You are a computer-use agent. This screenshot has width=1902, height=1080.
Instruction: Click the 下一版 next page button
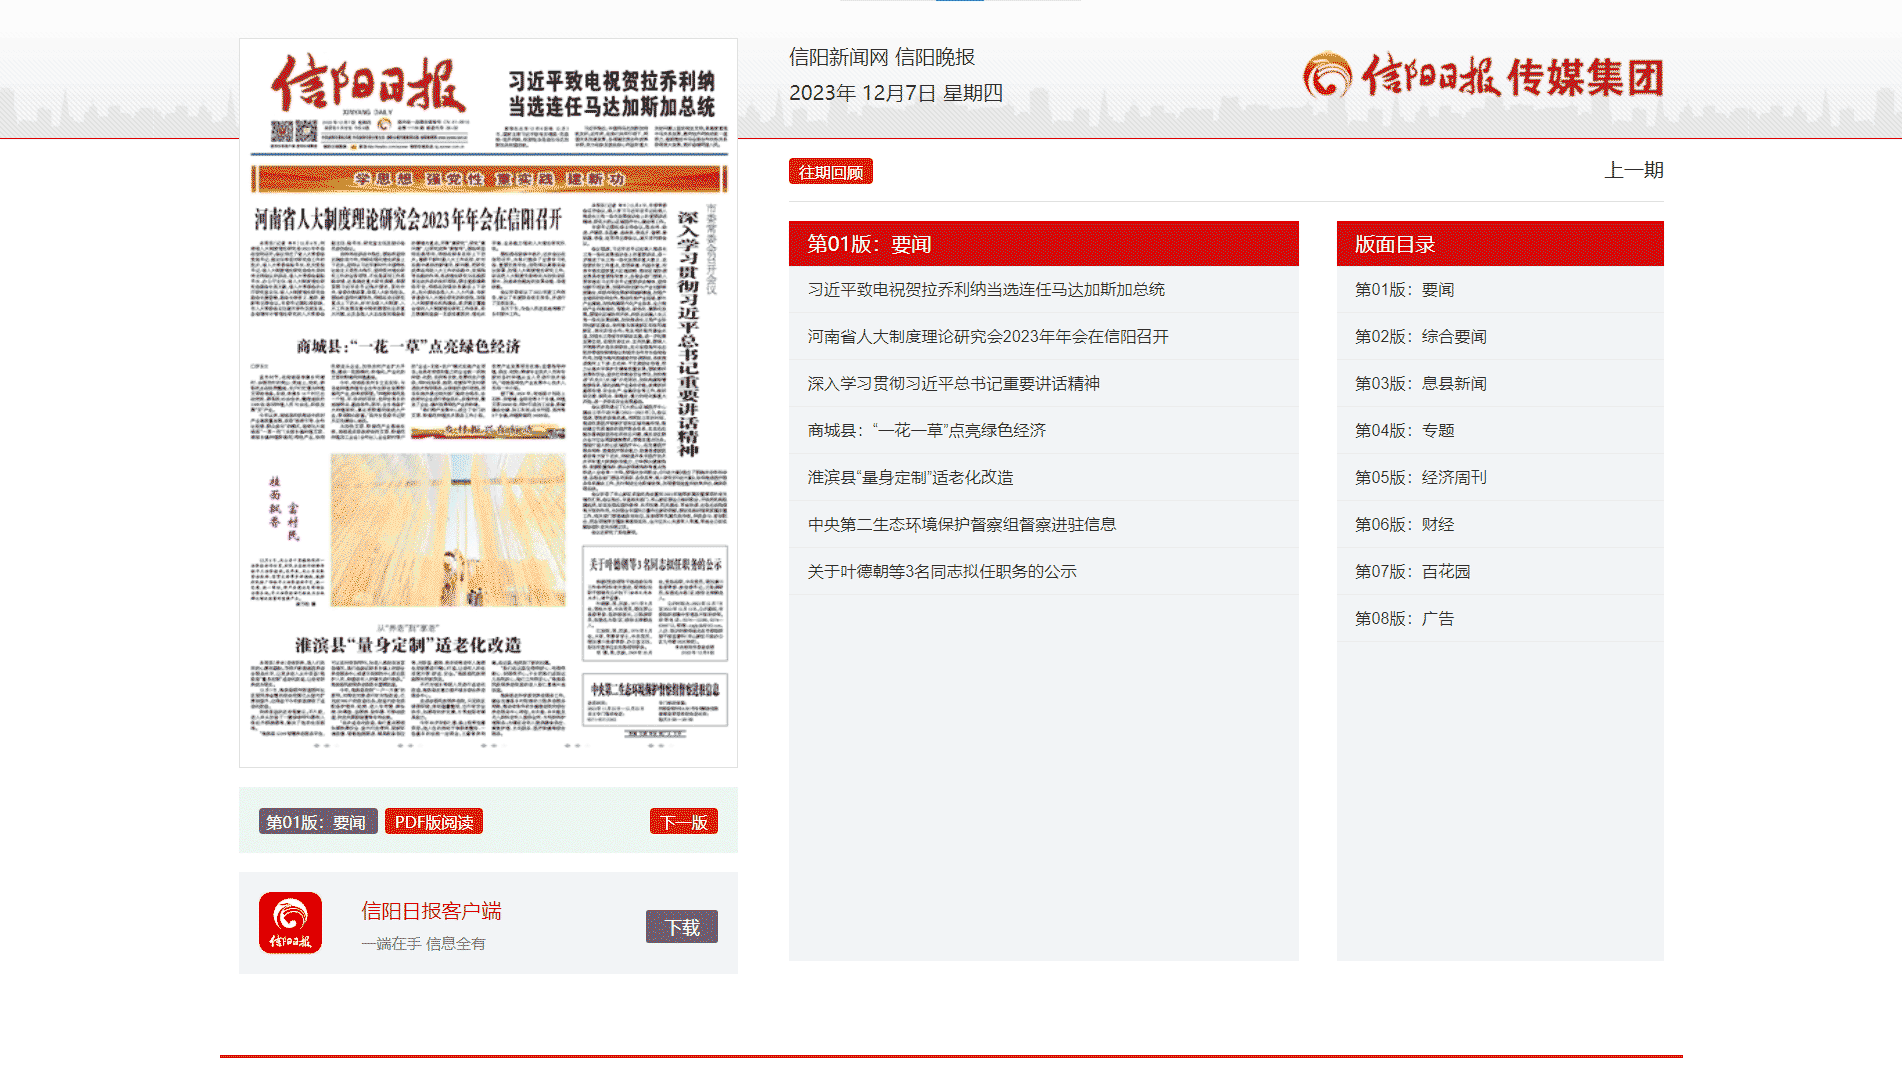tap(684, 822)
